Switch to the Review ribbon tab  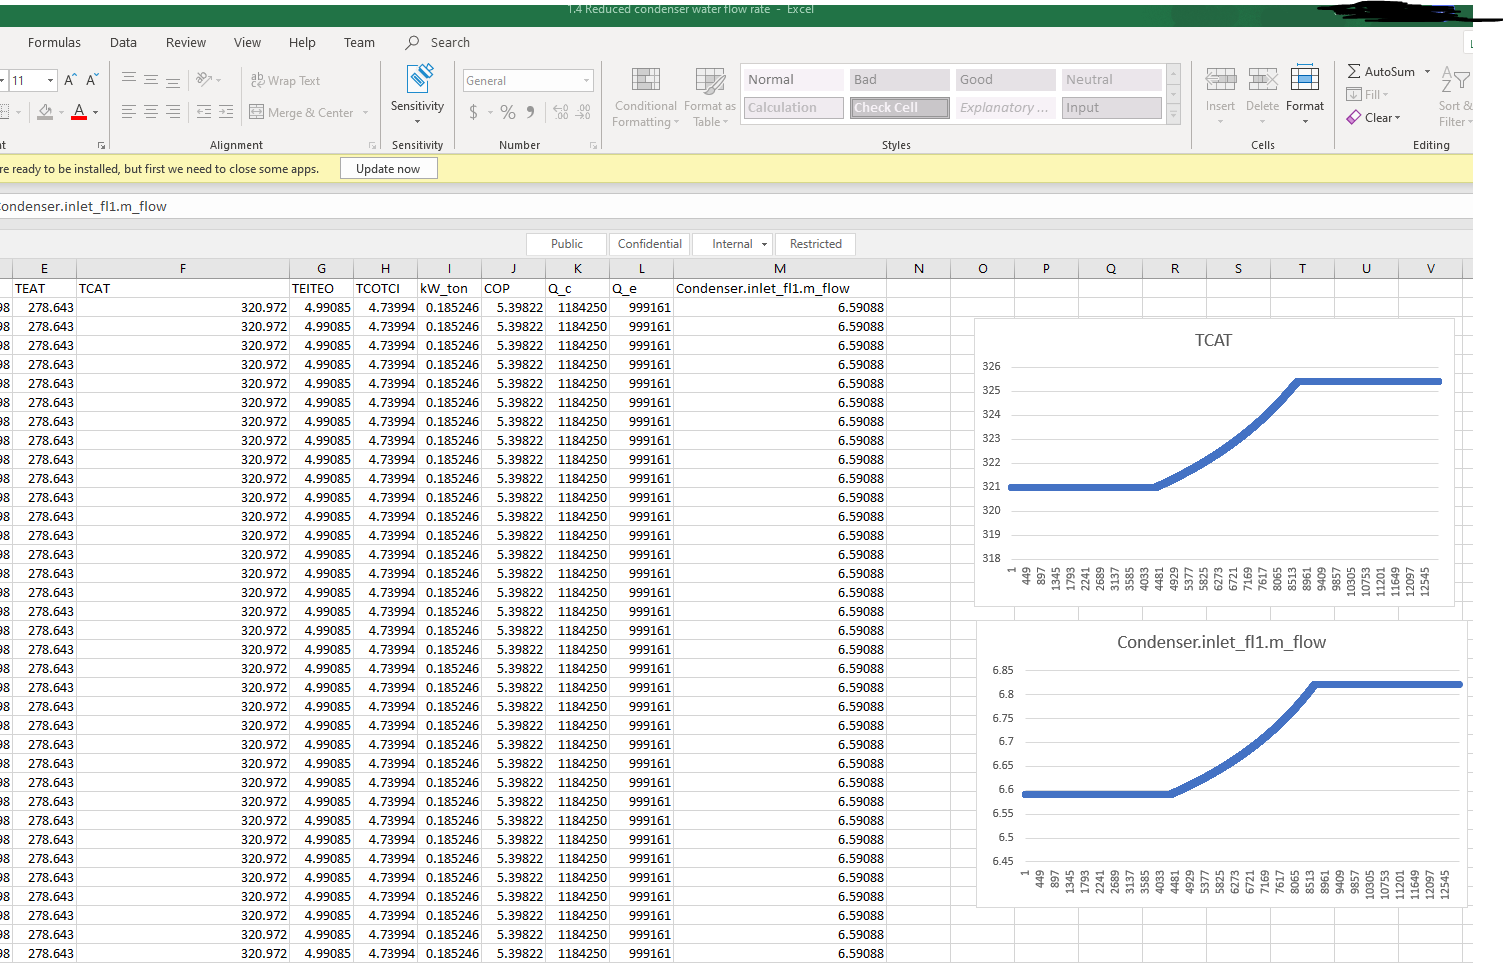coord(186,43)
